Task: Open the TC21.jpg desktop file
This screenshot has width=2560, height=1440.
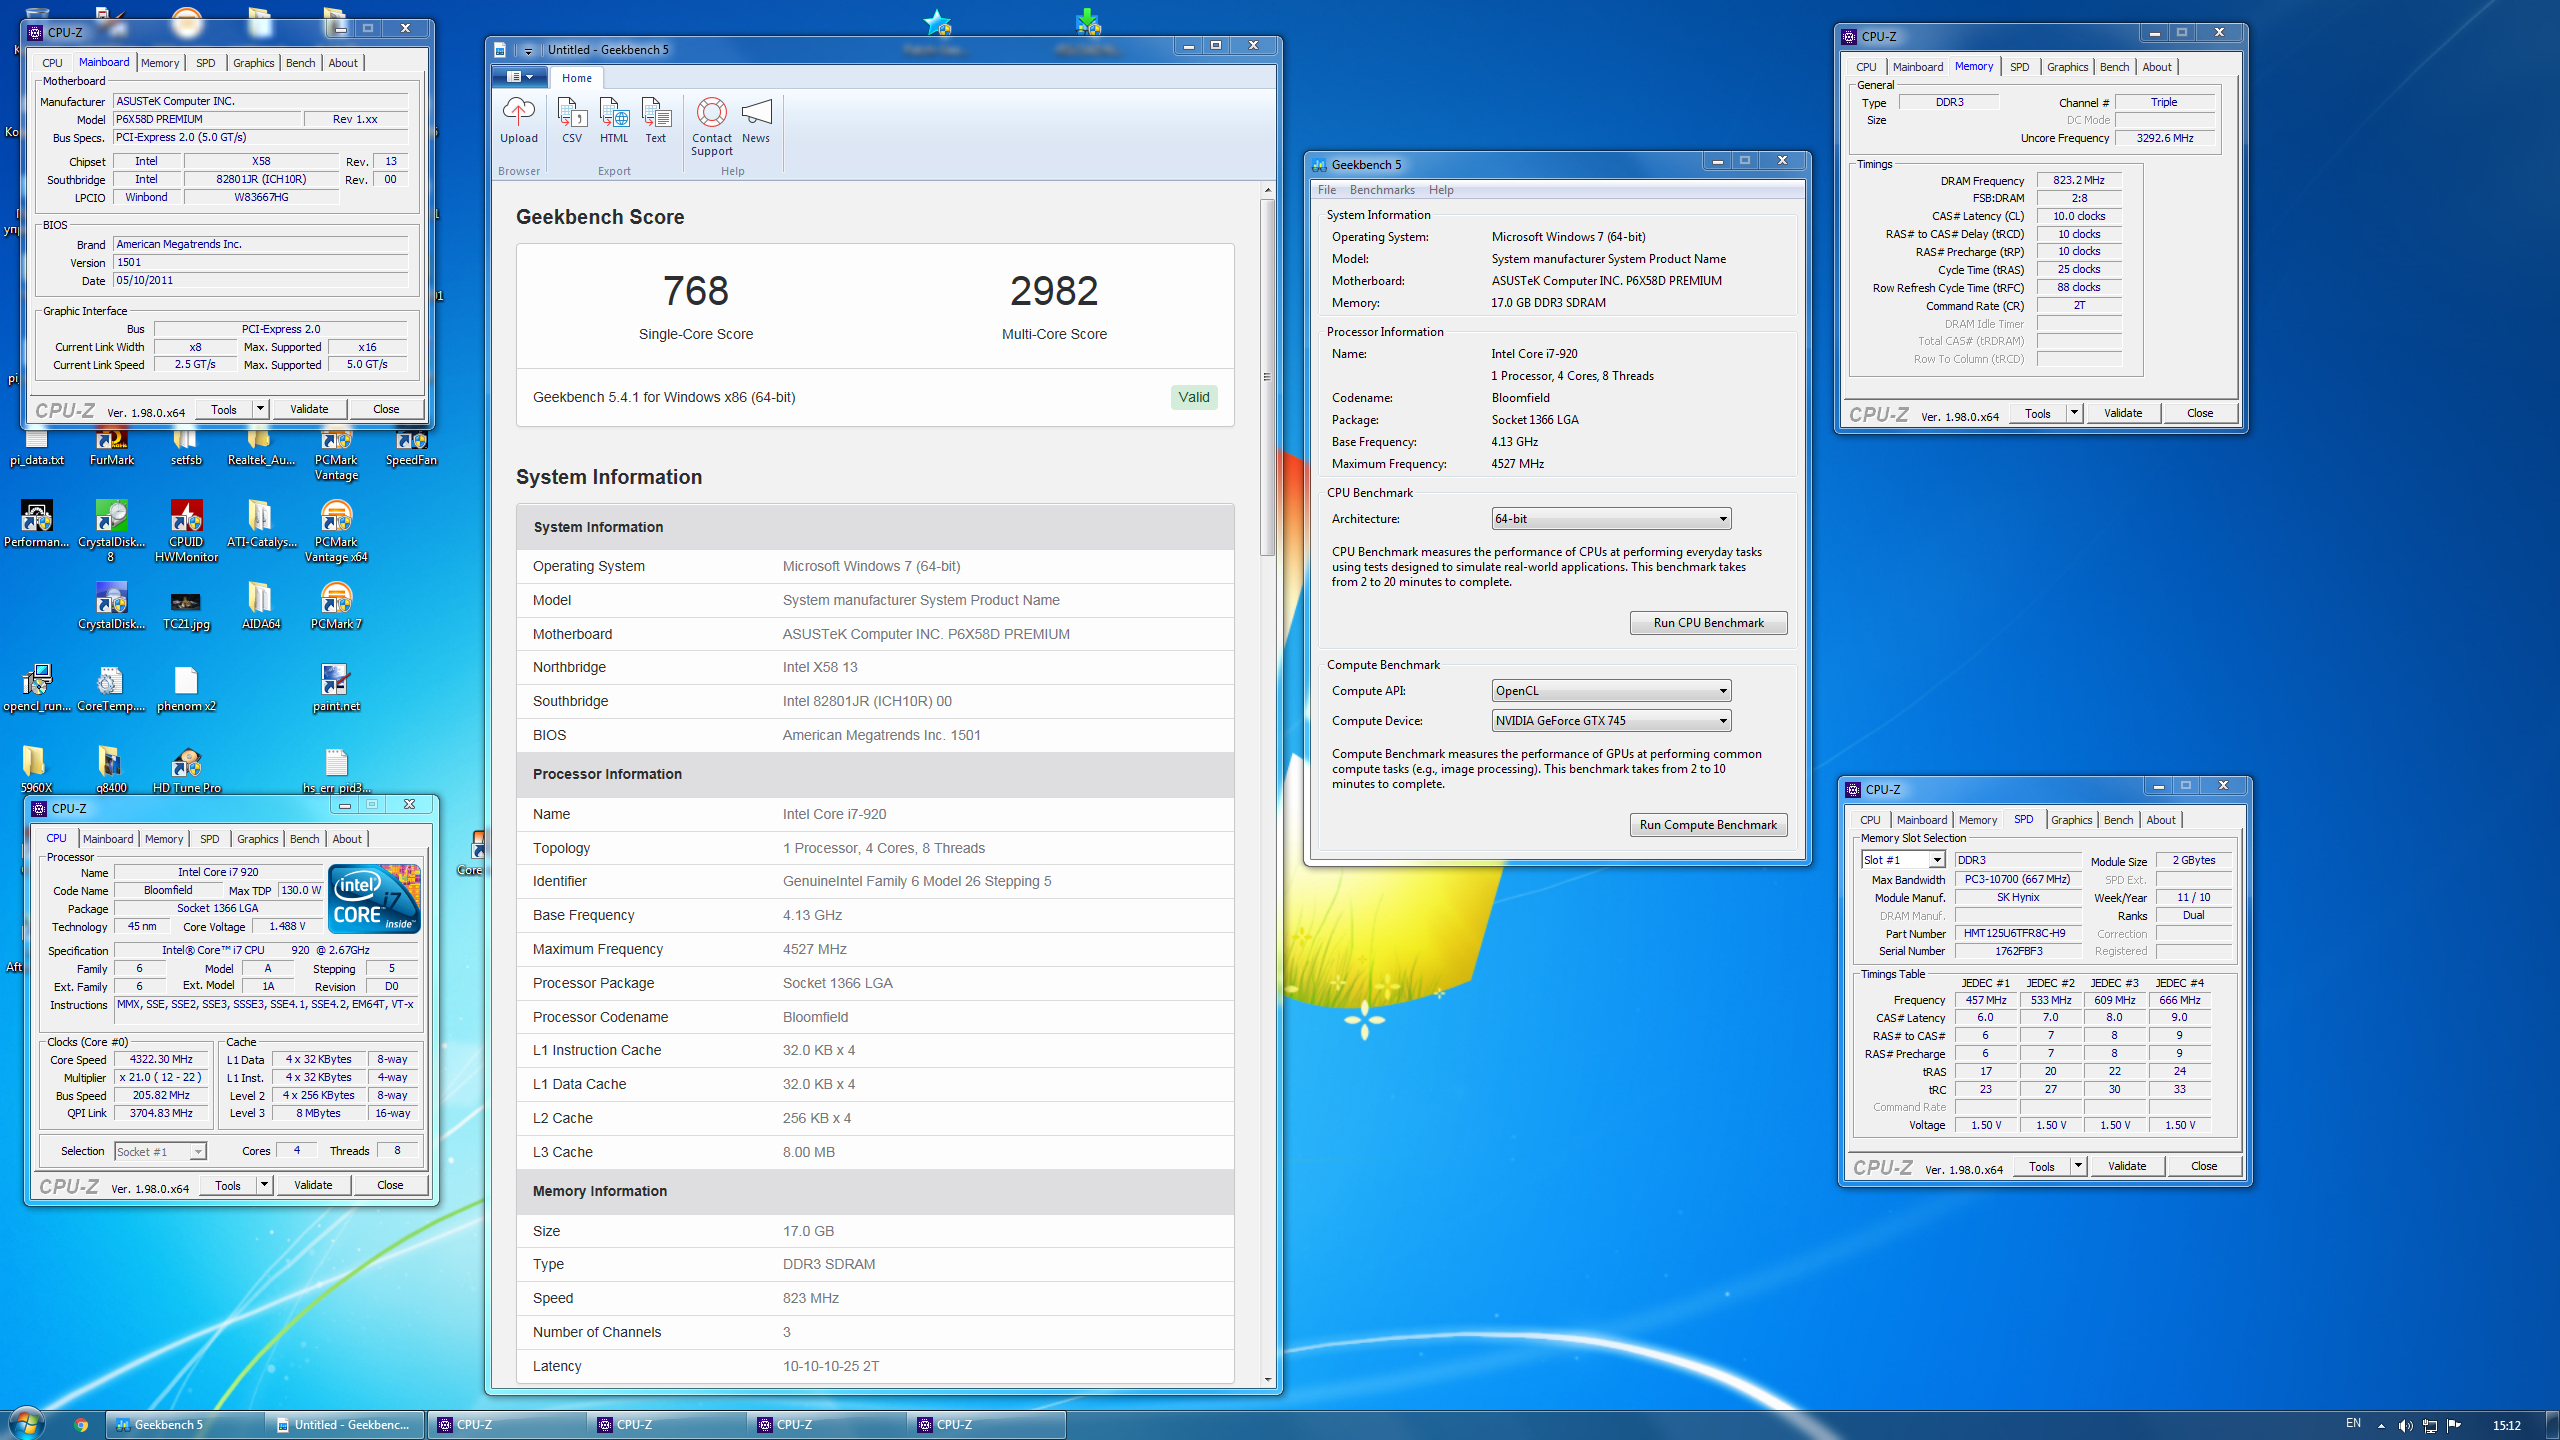Action: tap(186, 607)
